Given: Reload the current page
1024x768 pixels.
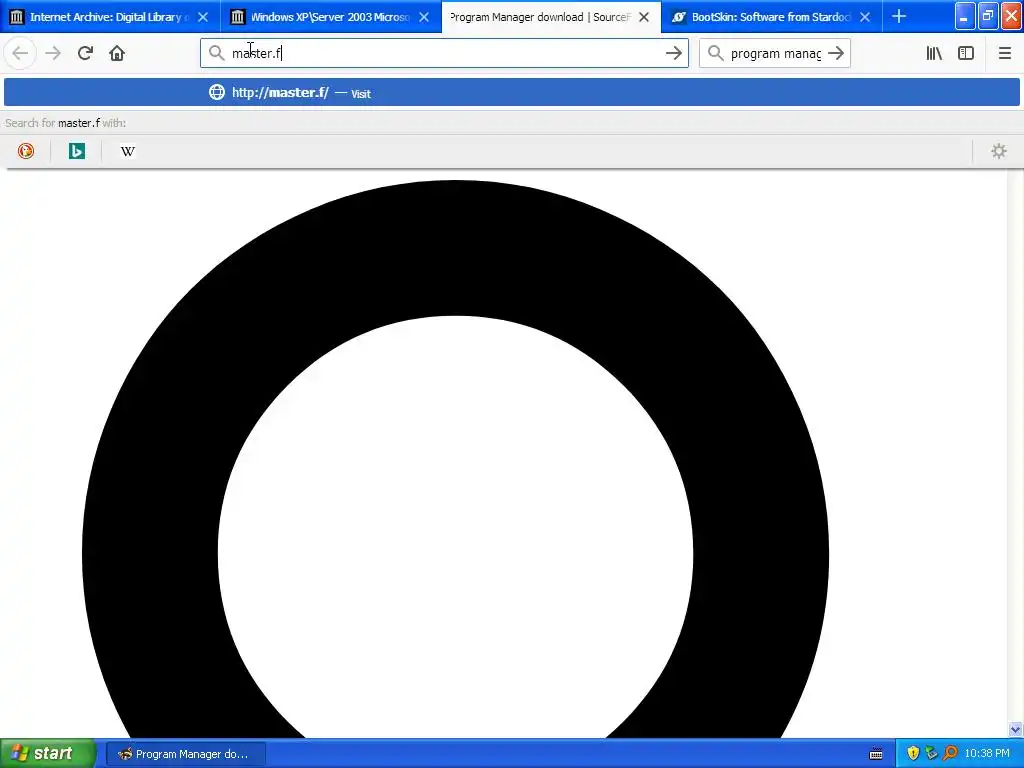Looking at the screenshot, I should tap(85, 54).
